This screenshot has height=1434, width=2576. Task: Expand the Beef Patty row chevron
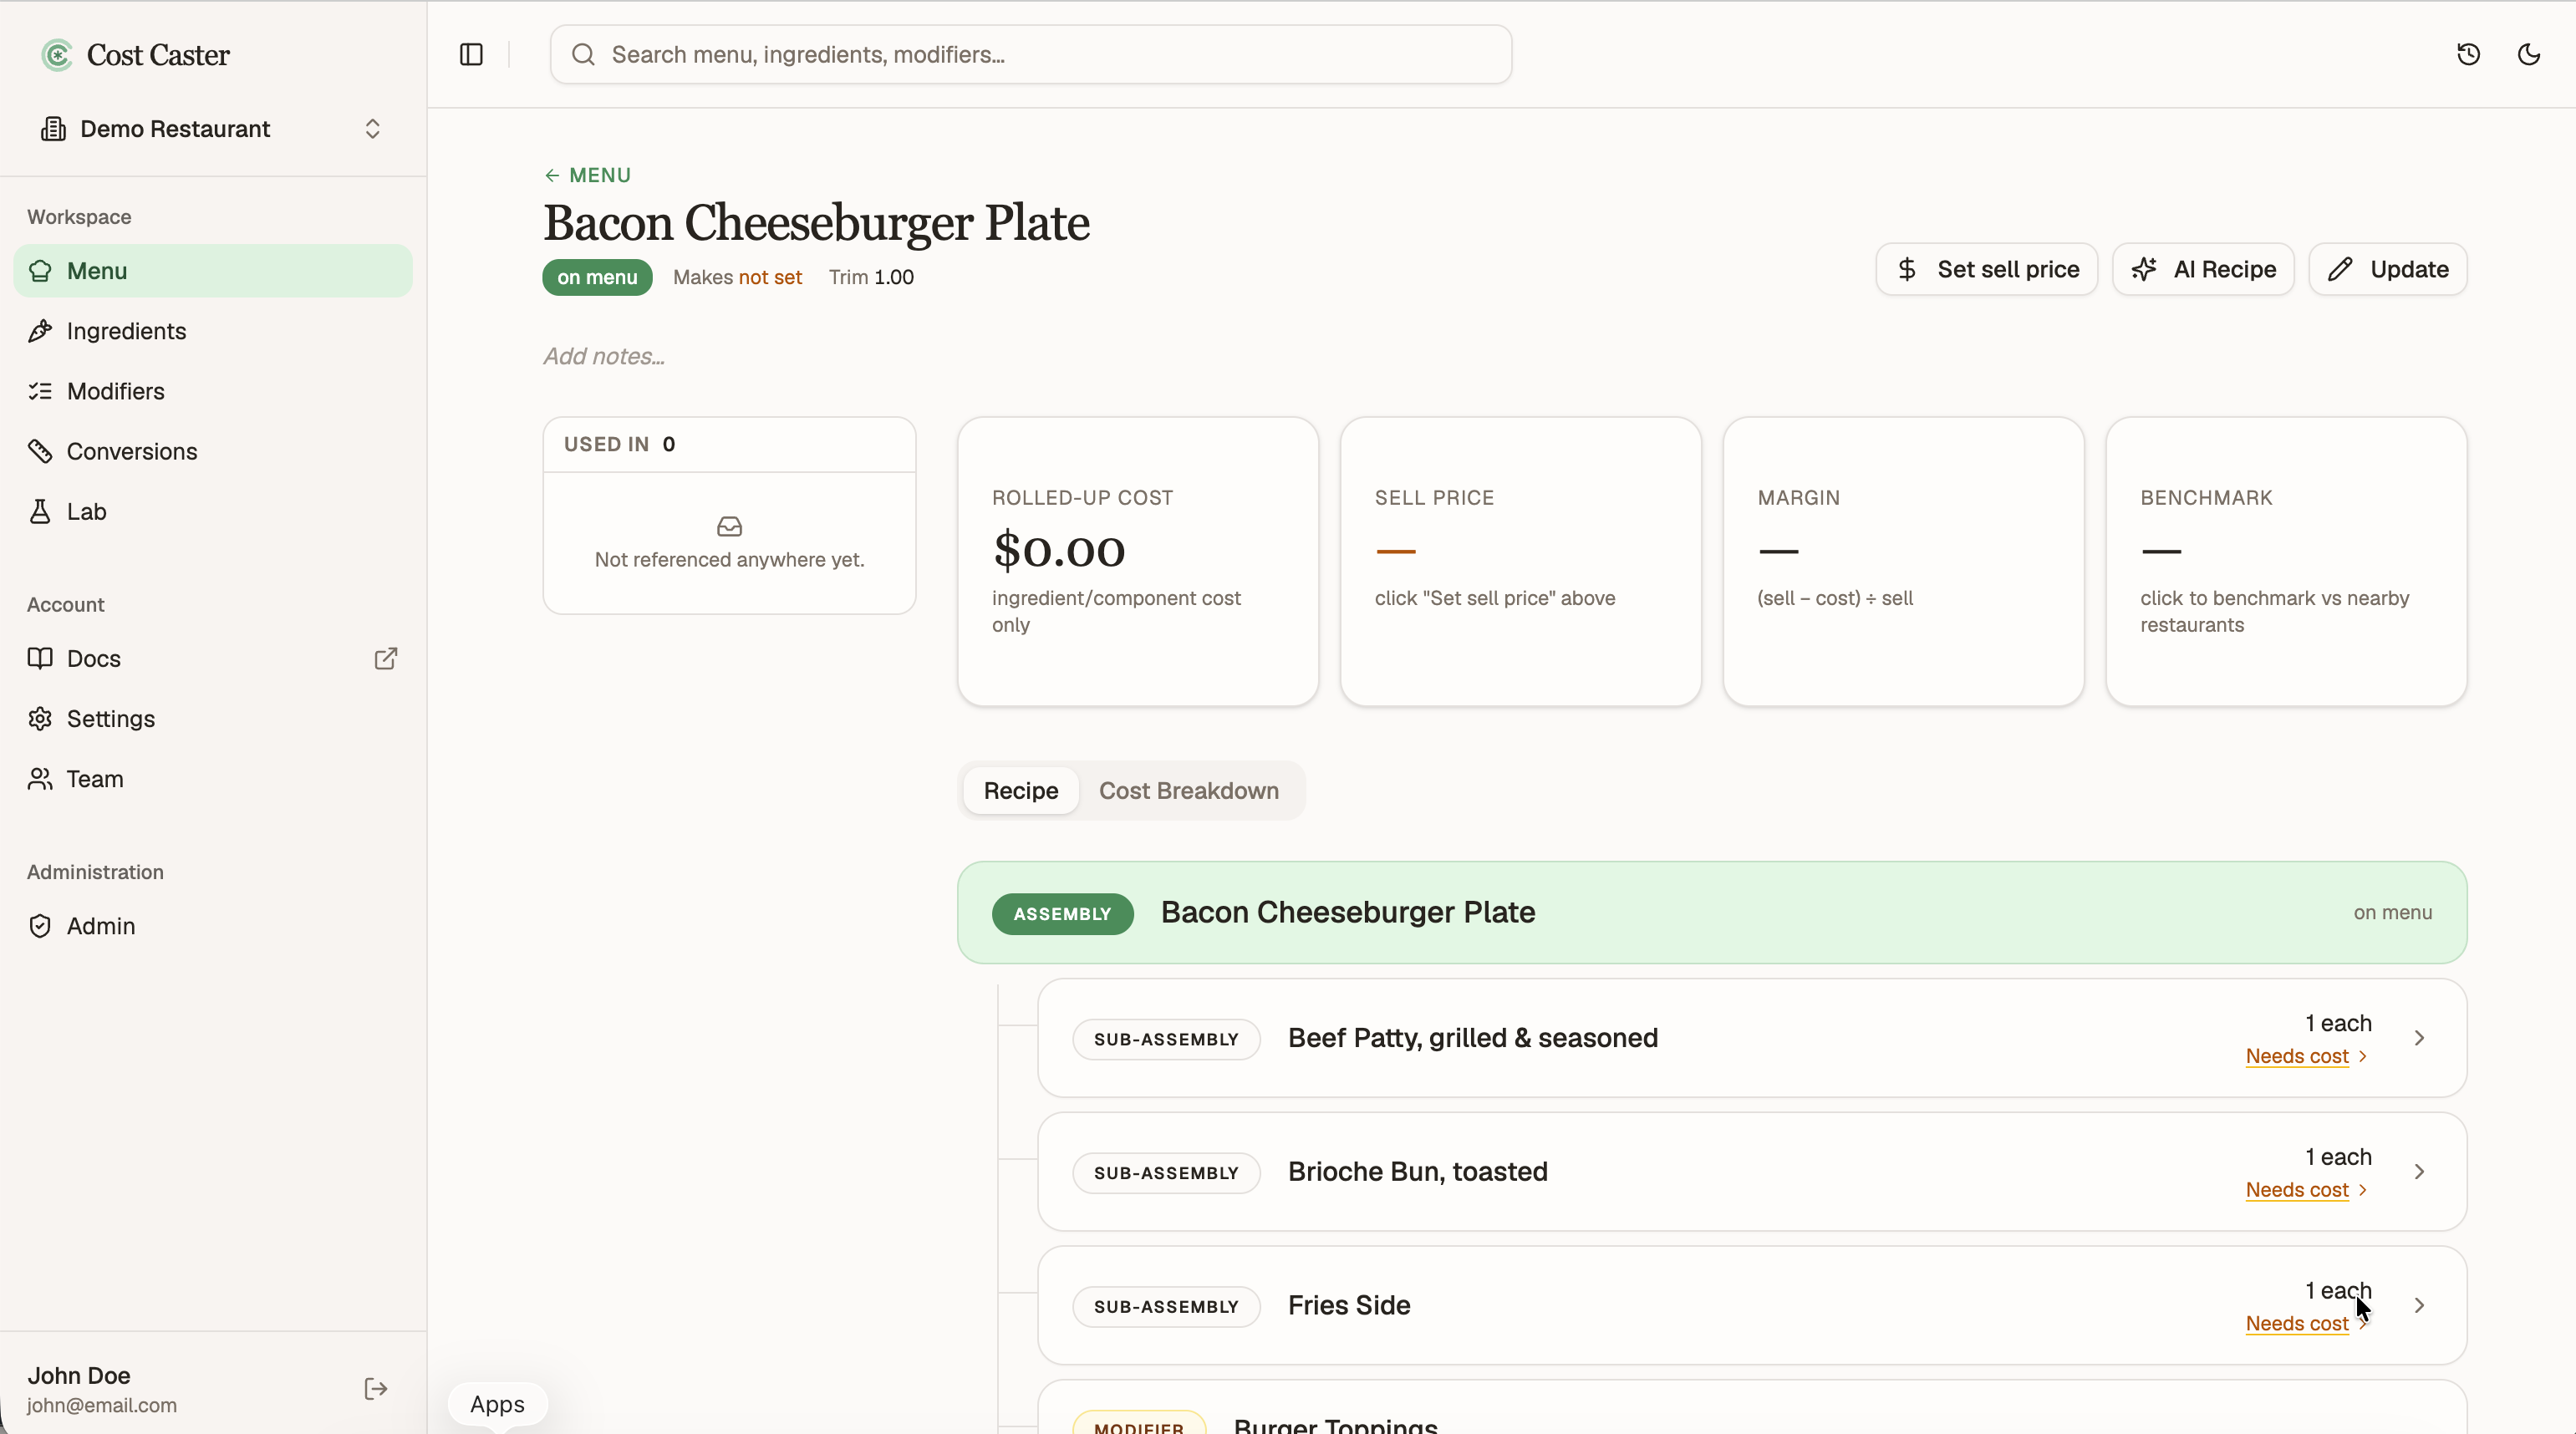(x=2418, y=1038)
